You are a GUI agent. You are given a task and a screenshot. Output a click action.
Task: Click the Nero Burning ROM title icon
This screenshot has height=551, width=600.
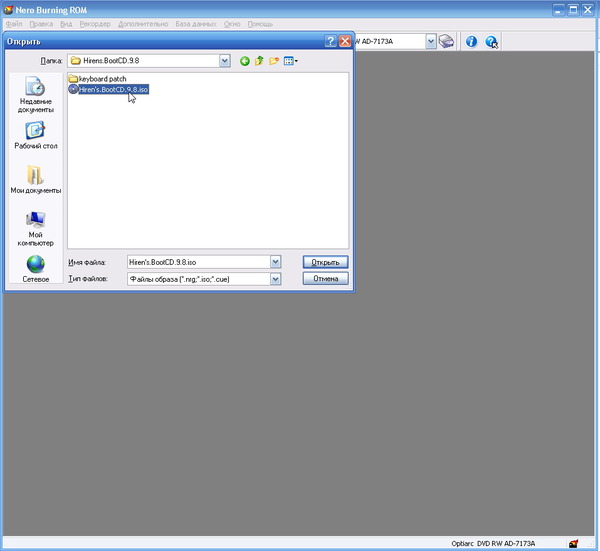pos(8,10)
